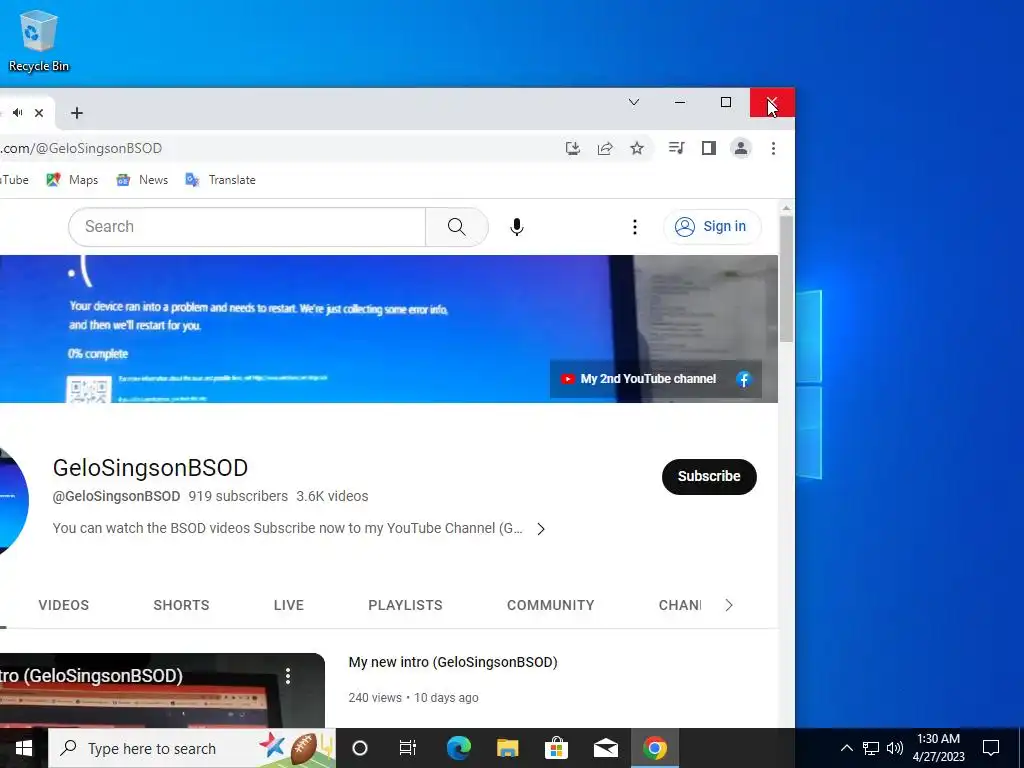The image size is (1024, 768).
Task: Open My new intro (GeloSingsonBSOD) title
Action: point(453,662)
